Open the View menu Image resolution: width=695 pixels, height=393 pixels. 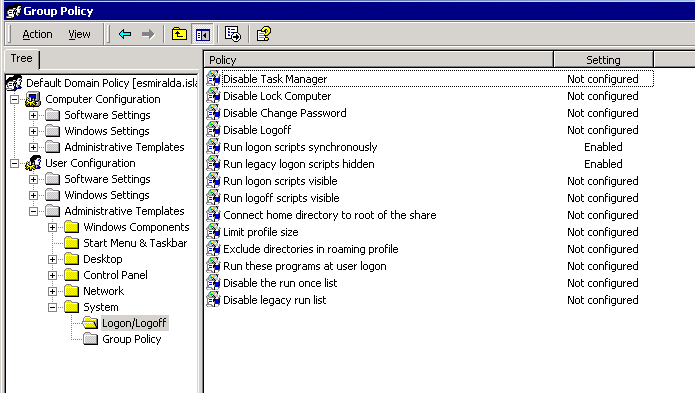(x=79, y=34)
